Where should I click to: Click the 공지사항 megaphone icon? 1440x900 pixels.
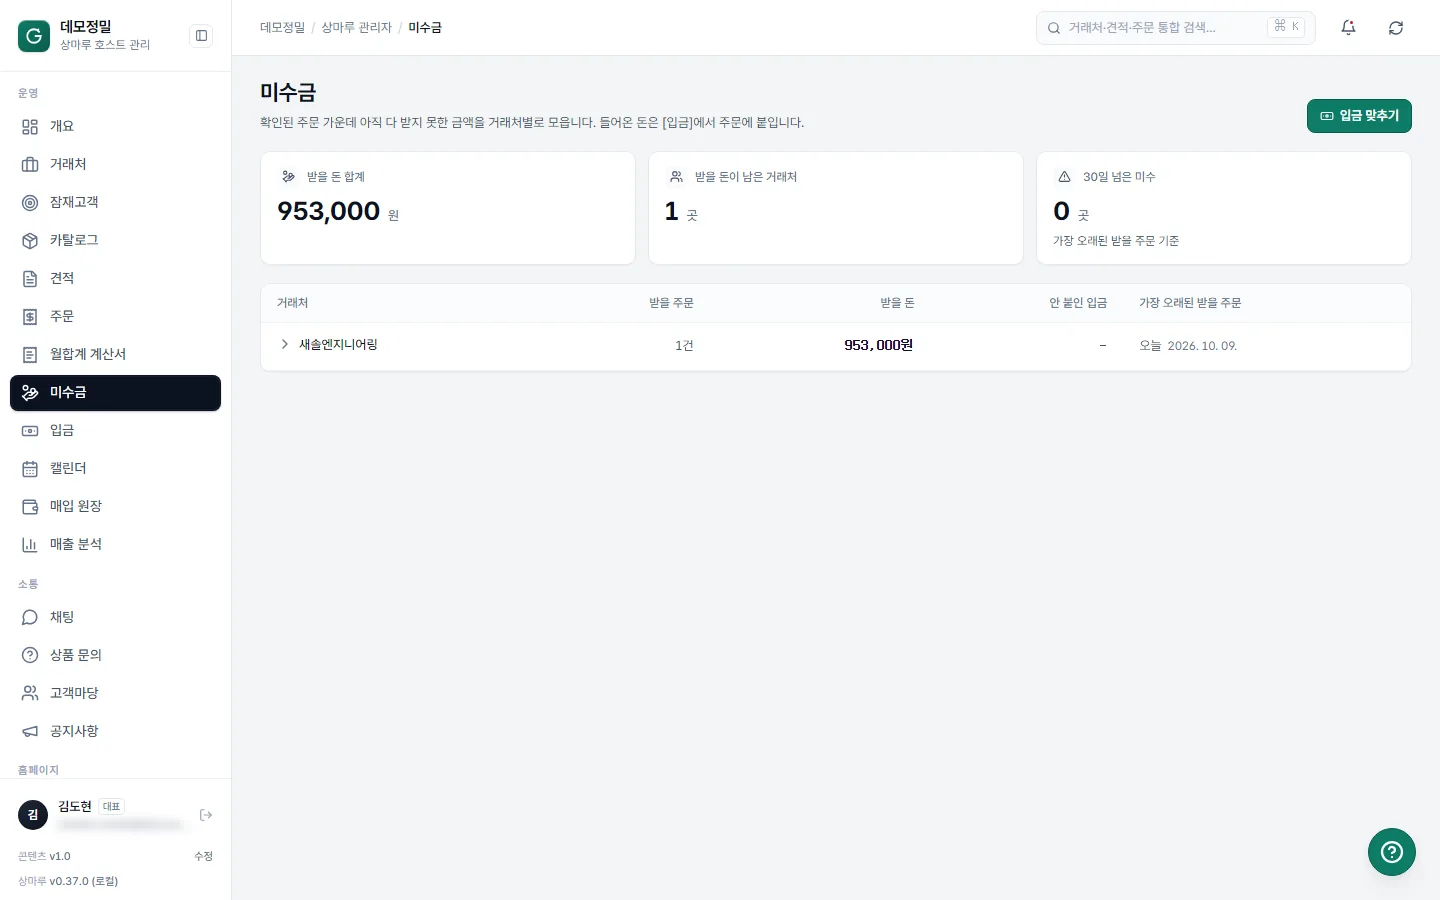pos(30,732)
